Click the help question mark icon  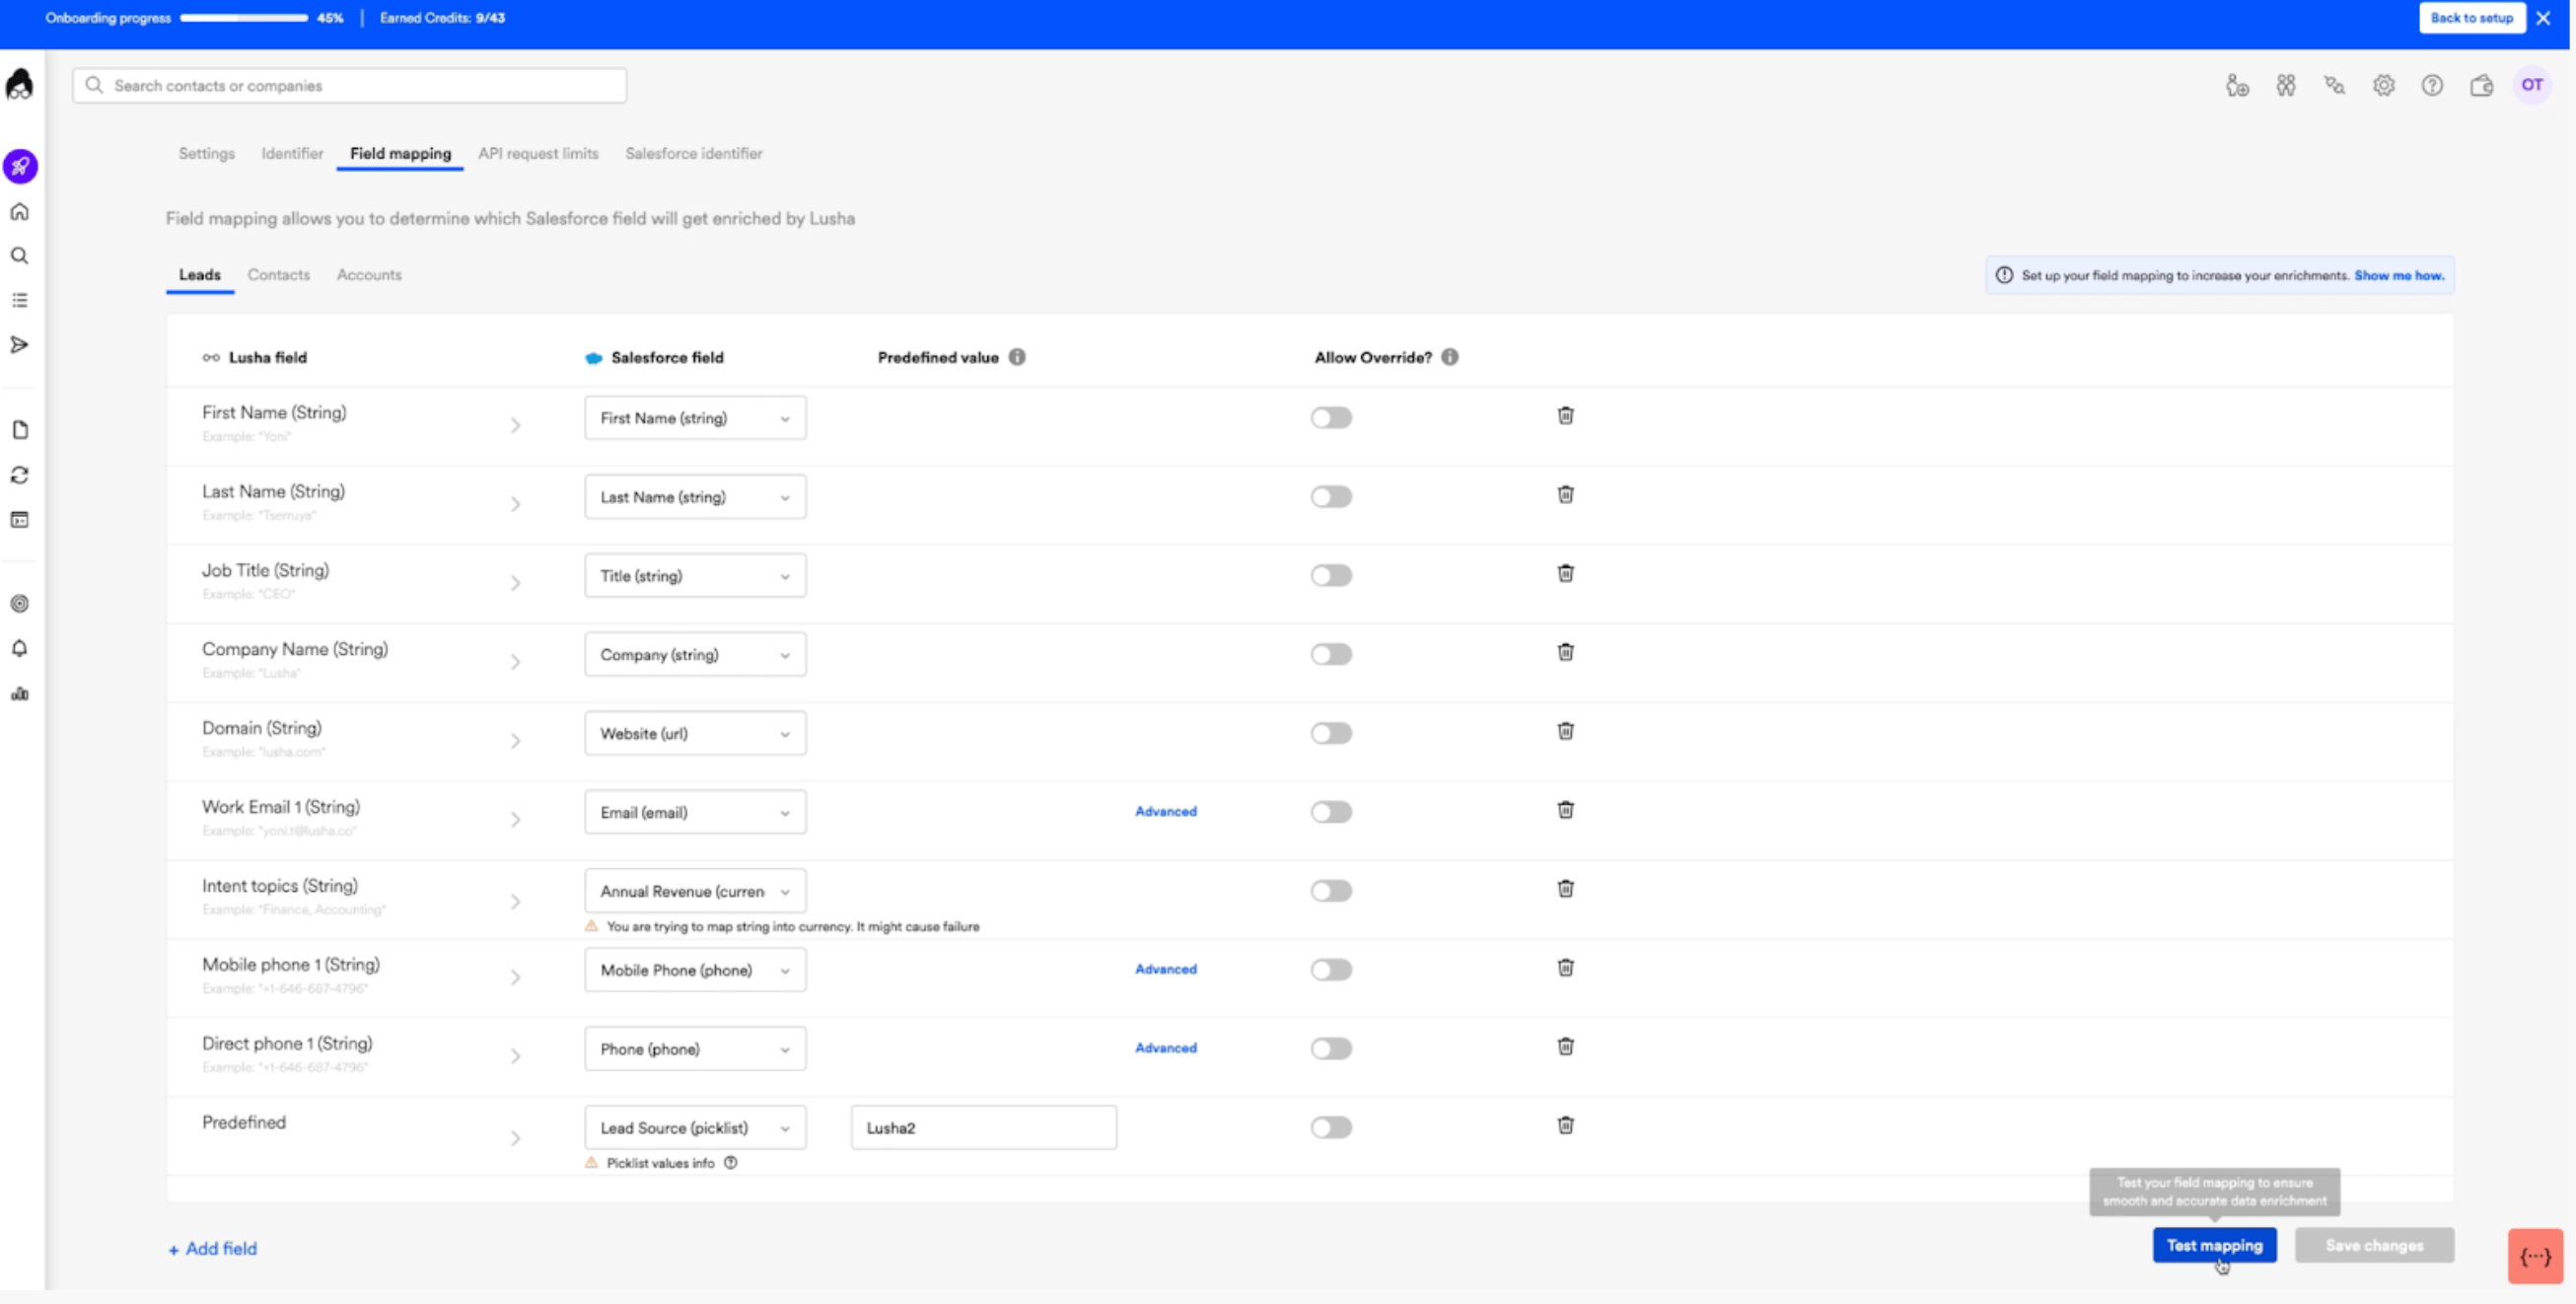point(2432,86)
